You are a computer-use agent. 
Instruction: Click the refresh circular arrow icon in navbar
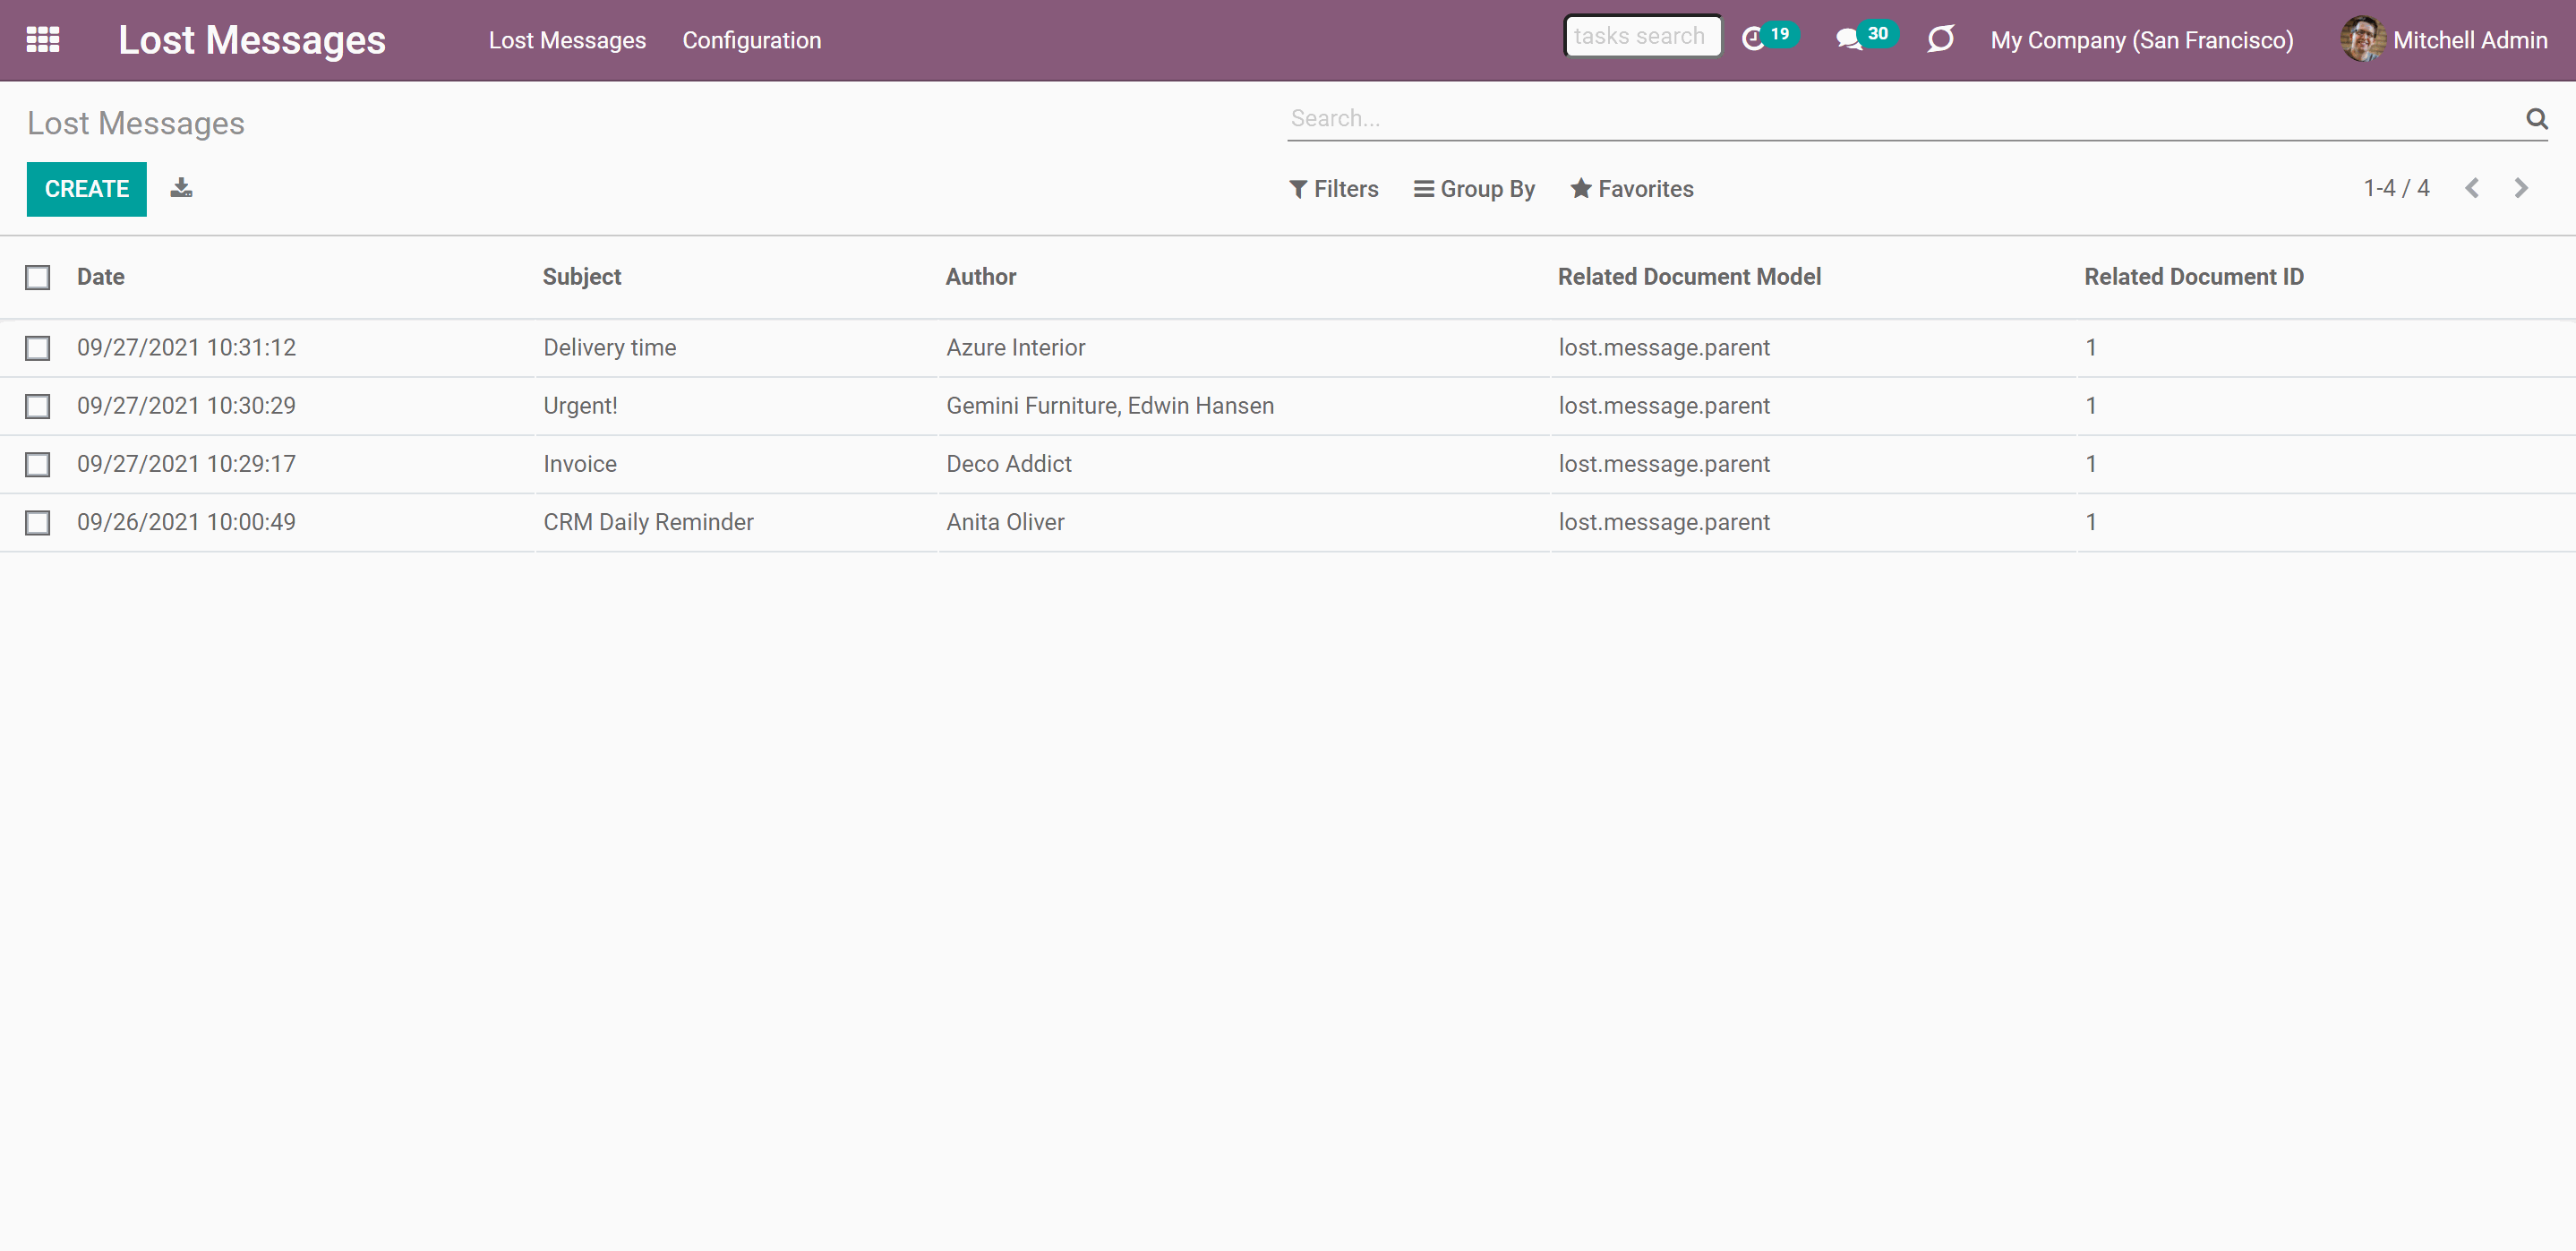click(1941, 40)
